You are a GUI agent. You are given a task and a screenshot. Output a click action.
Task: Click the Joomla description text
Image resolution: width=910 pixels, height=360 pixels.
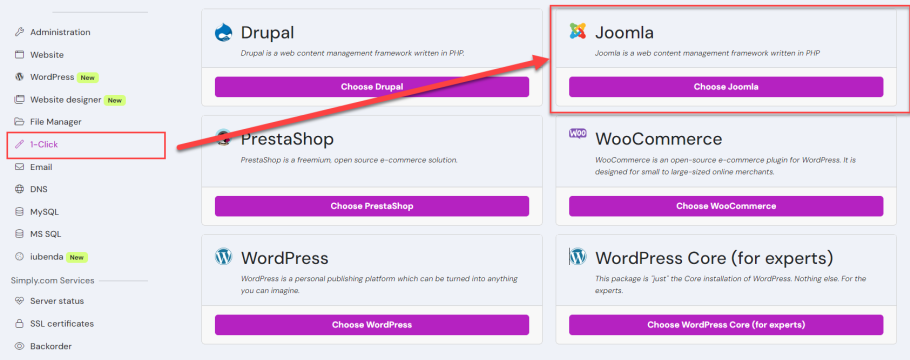click(x=707, y=53)
